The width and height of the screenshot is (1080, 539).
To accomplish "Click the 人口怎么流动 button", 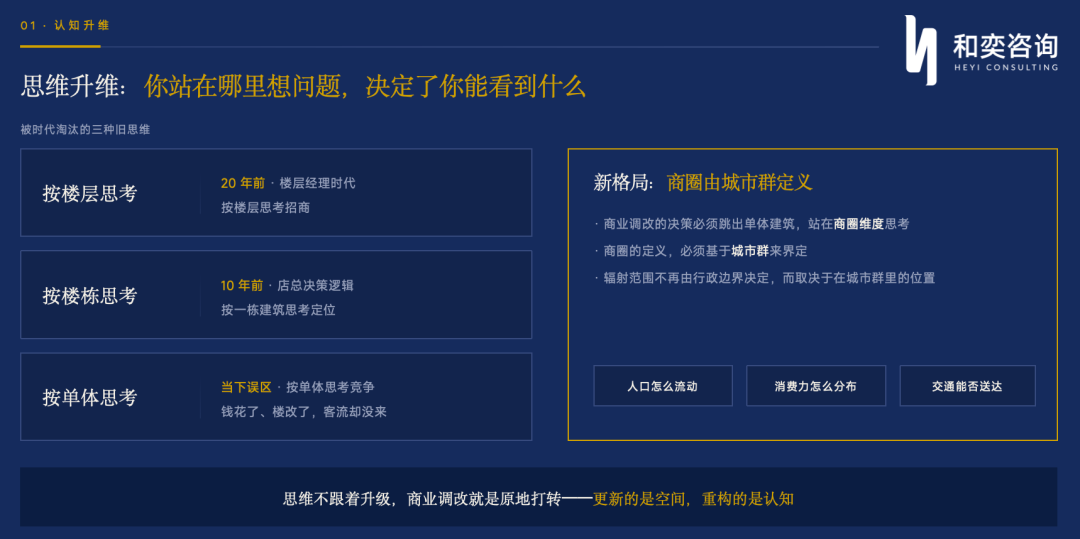I will coord(663,386).
